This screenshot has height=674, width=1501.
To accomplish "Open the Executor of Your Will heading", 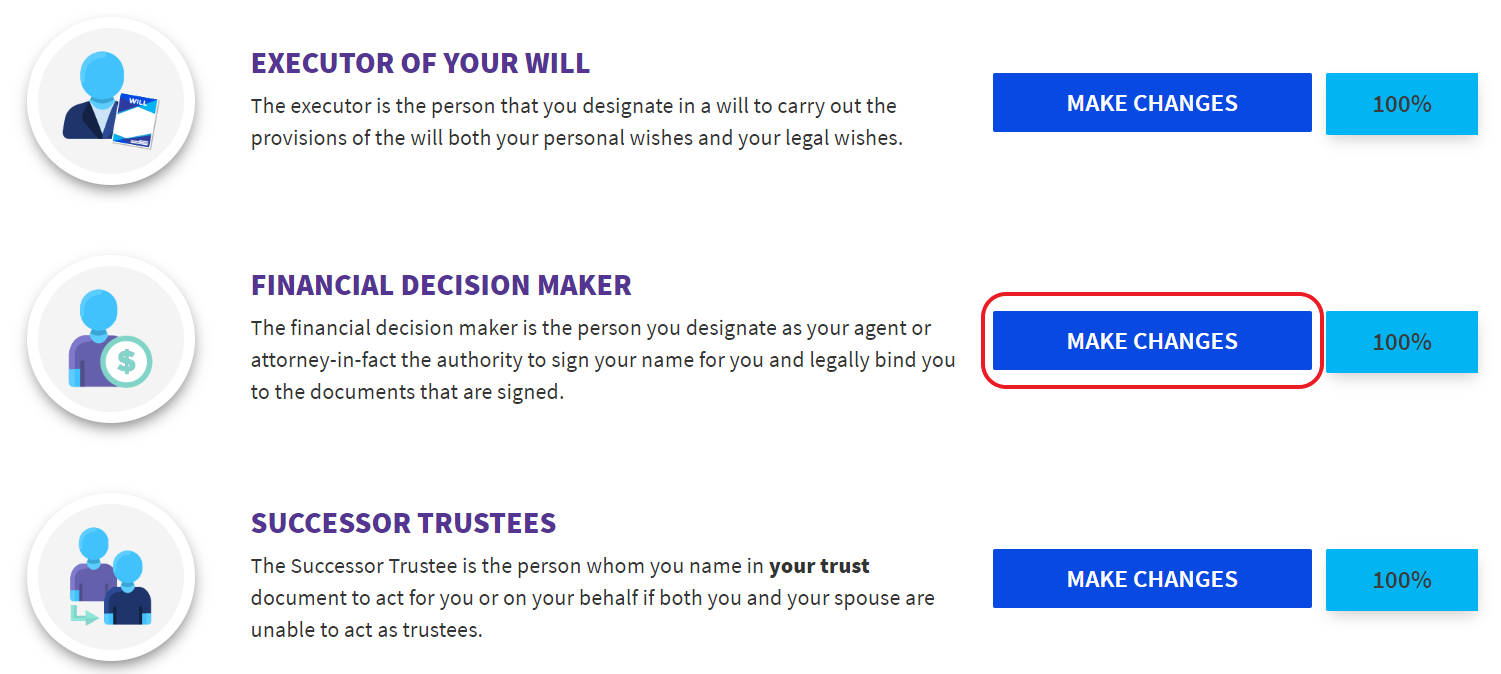I will (420, 64).
